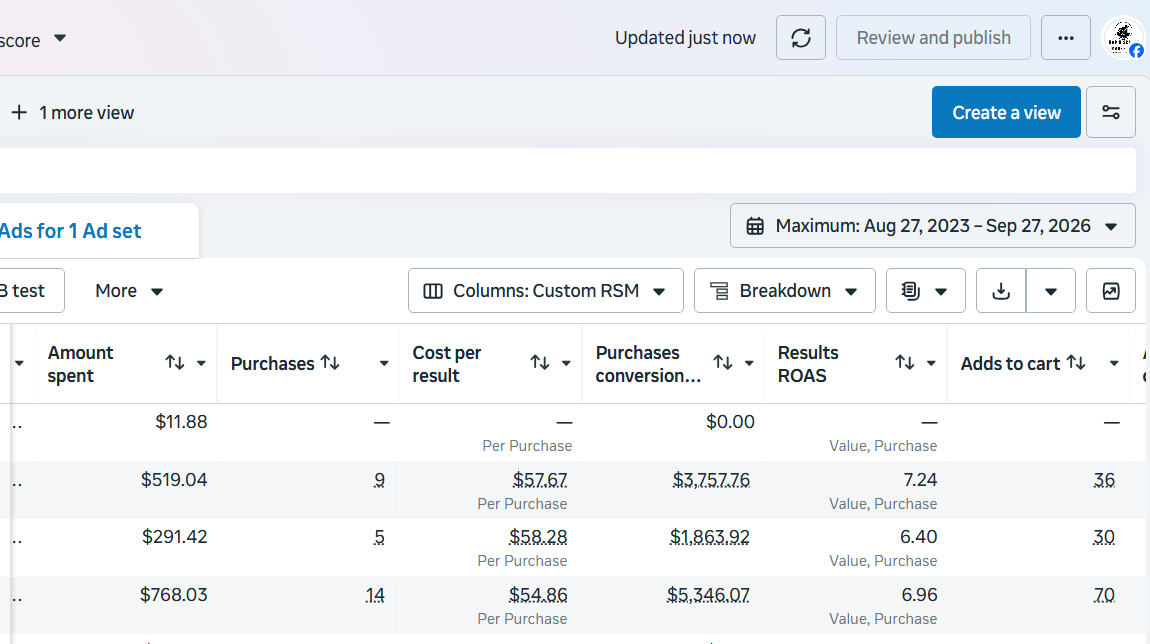Click ROAS value 6.40
The width and height of the screenshot is (1150, 644).
(918, 537)
